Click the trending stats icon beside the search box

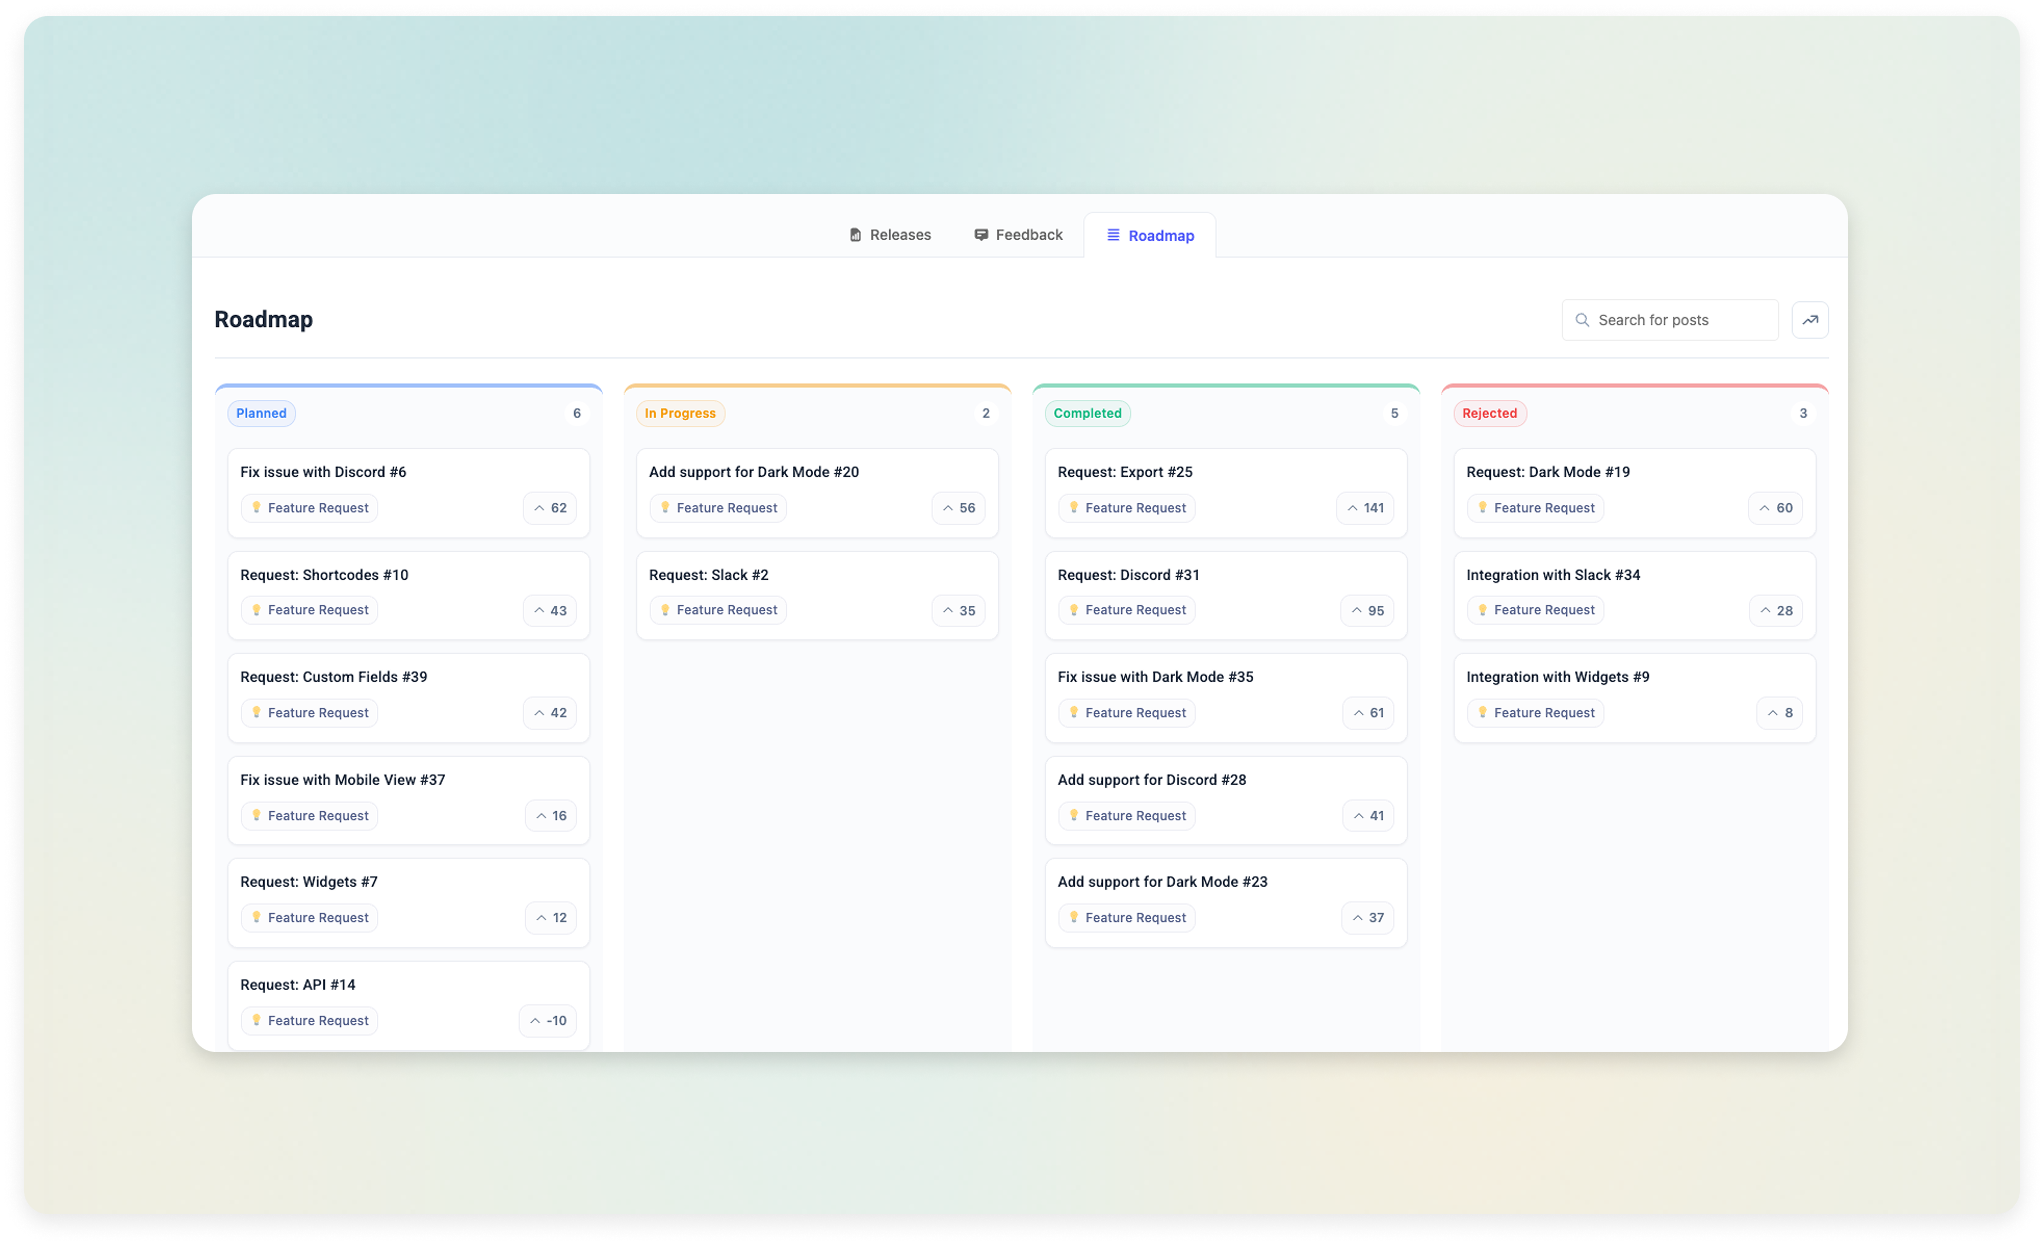pos(1810,319)
